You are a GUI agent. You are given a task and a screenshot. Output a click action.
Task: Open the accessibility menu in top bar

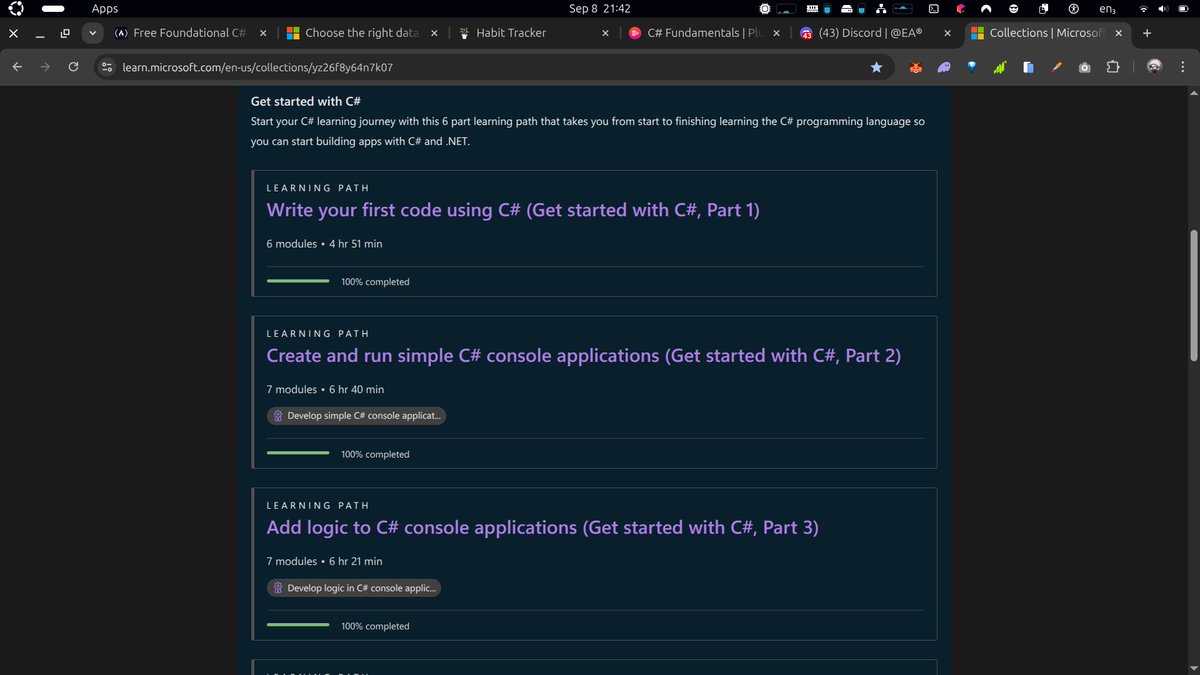[1074, 9]
